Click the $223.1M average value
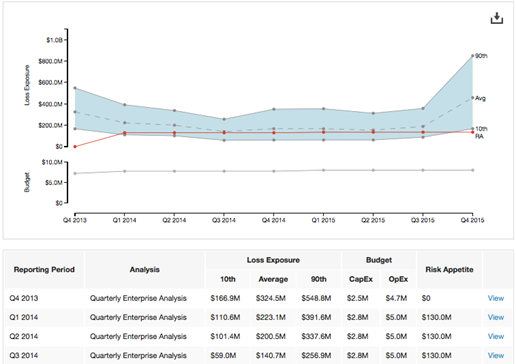The width and height of the screenshot is (516, 364). pos(271,317)
